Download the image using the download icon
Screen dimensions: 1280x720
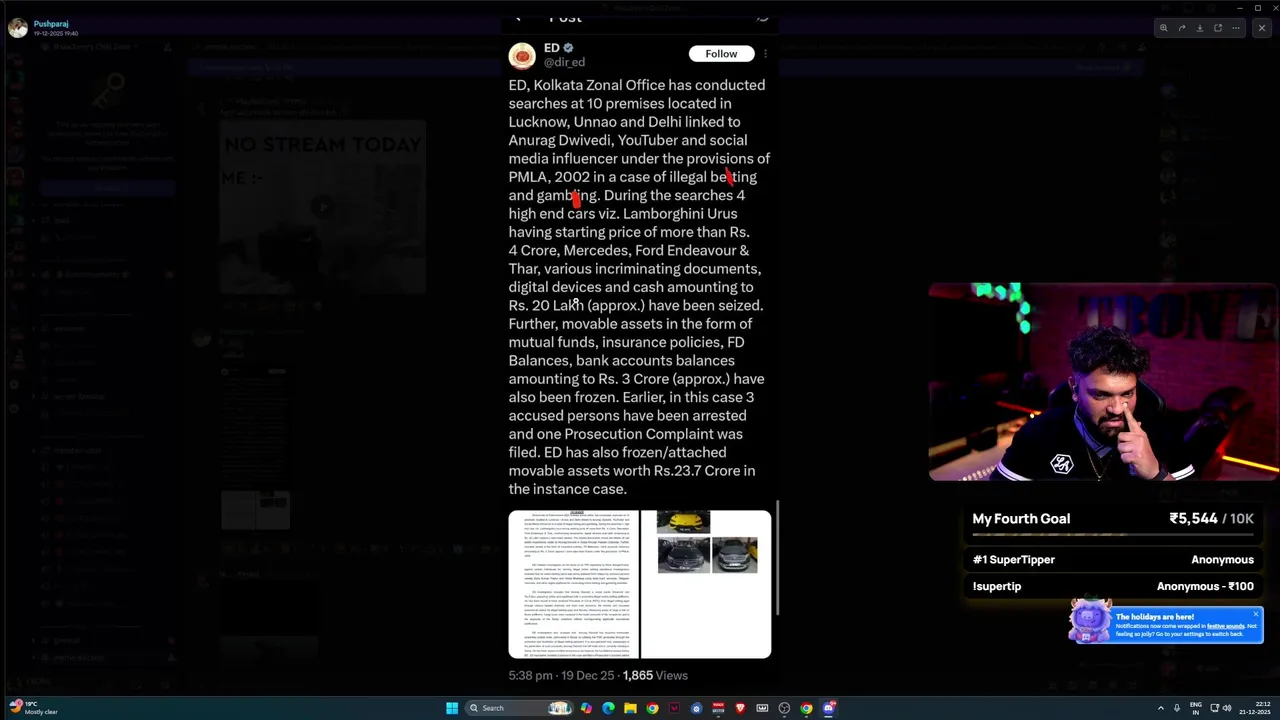(x=1200, y=28)
